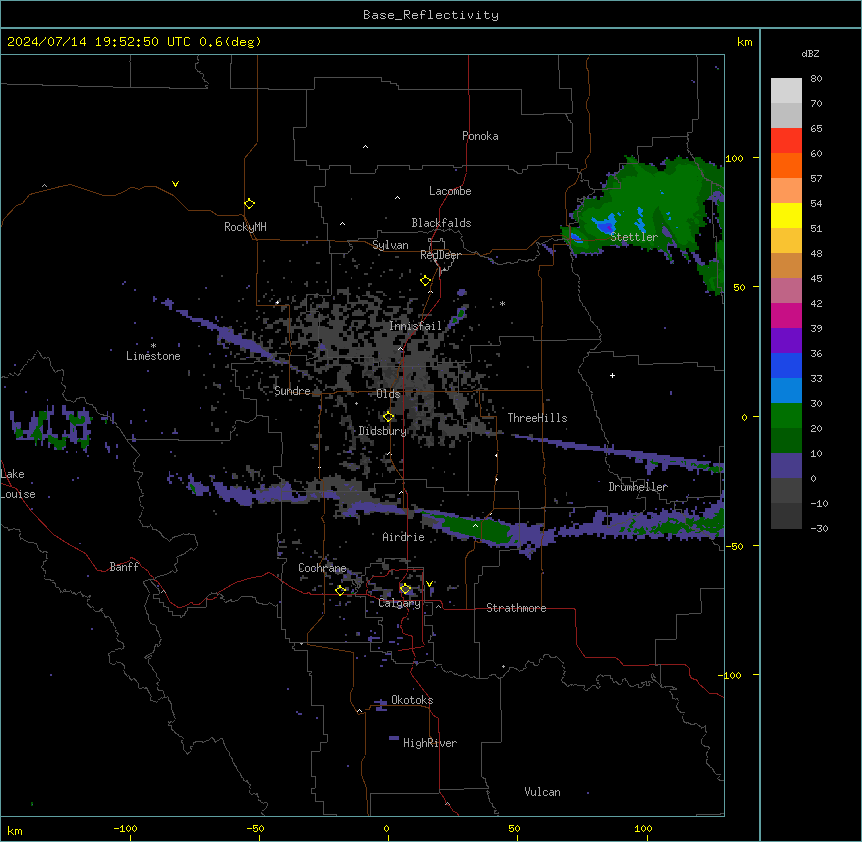Image resolution: width=862 pixels, height=842 pixels.
Task: Click the yellow diamond marker above RockyMH
Action: point(249,204)
